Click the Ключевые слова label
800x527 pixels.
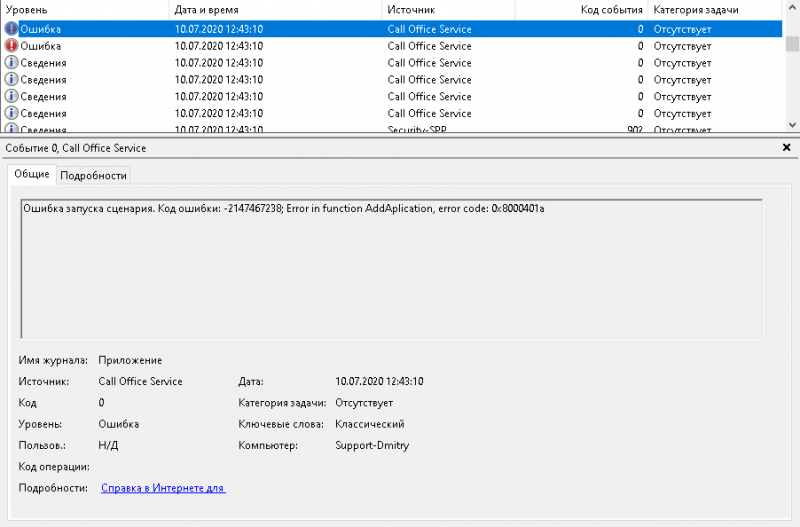[x=281, y=424]
